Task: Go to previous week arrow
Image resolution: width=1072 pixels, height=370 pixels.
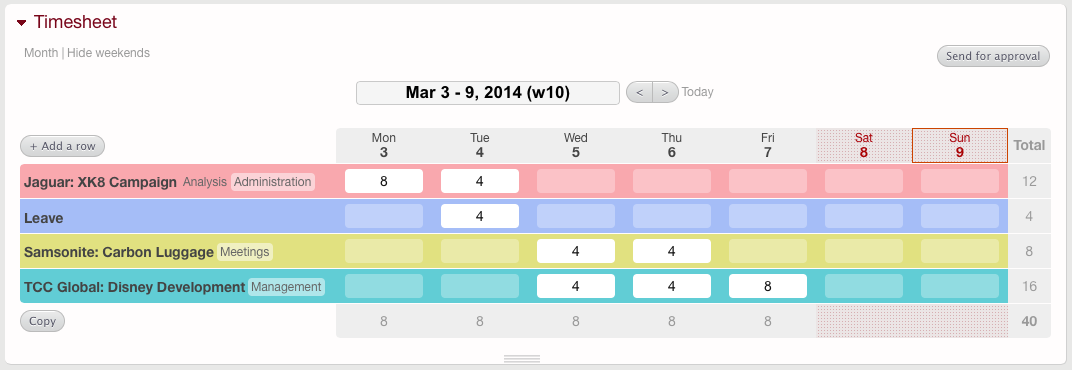Action: [x=639, y=92]
